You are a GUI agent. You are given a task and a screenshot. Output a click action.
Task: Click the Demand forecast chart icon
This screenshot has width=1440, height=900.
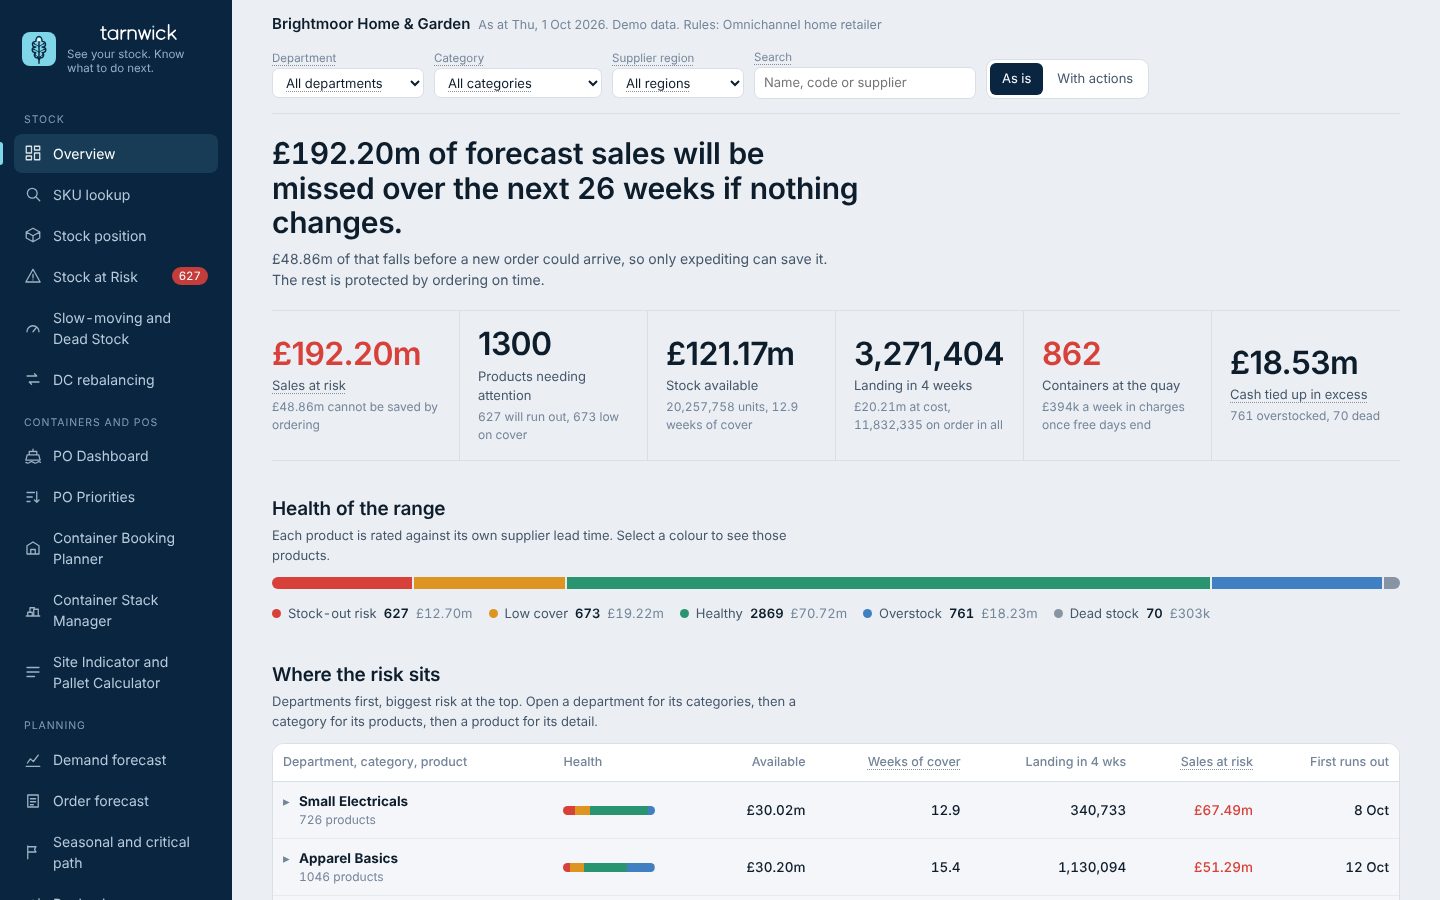tap(33, 760)
